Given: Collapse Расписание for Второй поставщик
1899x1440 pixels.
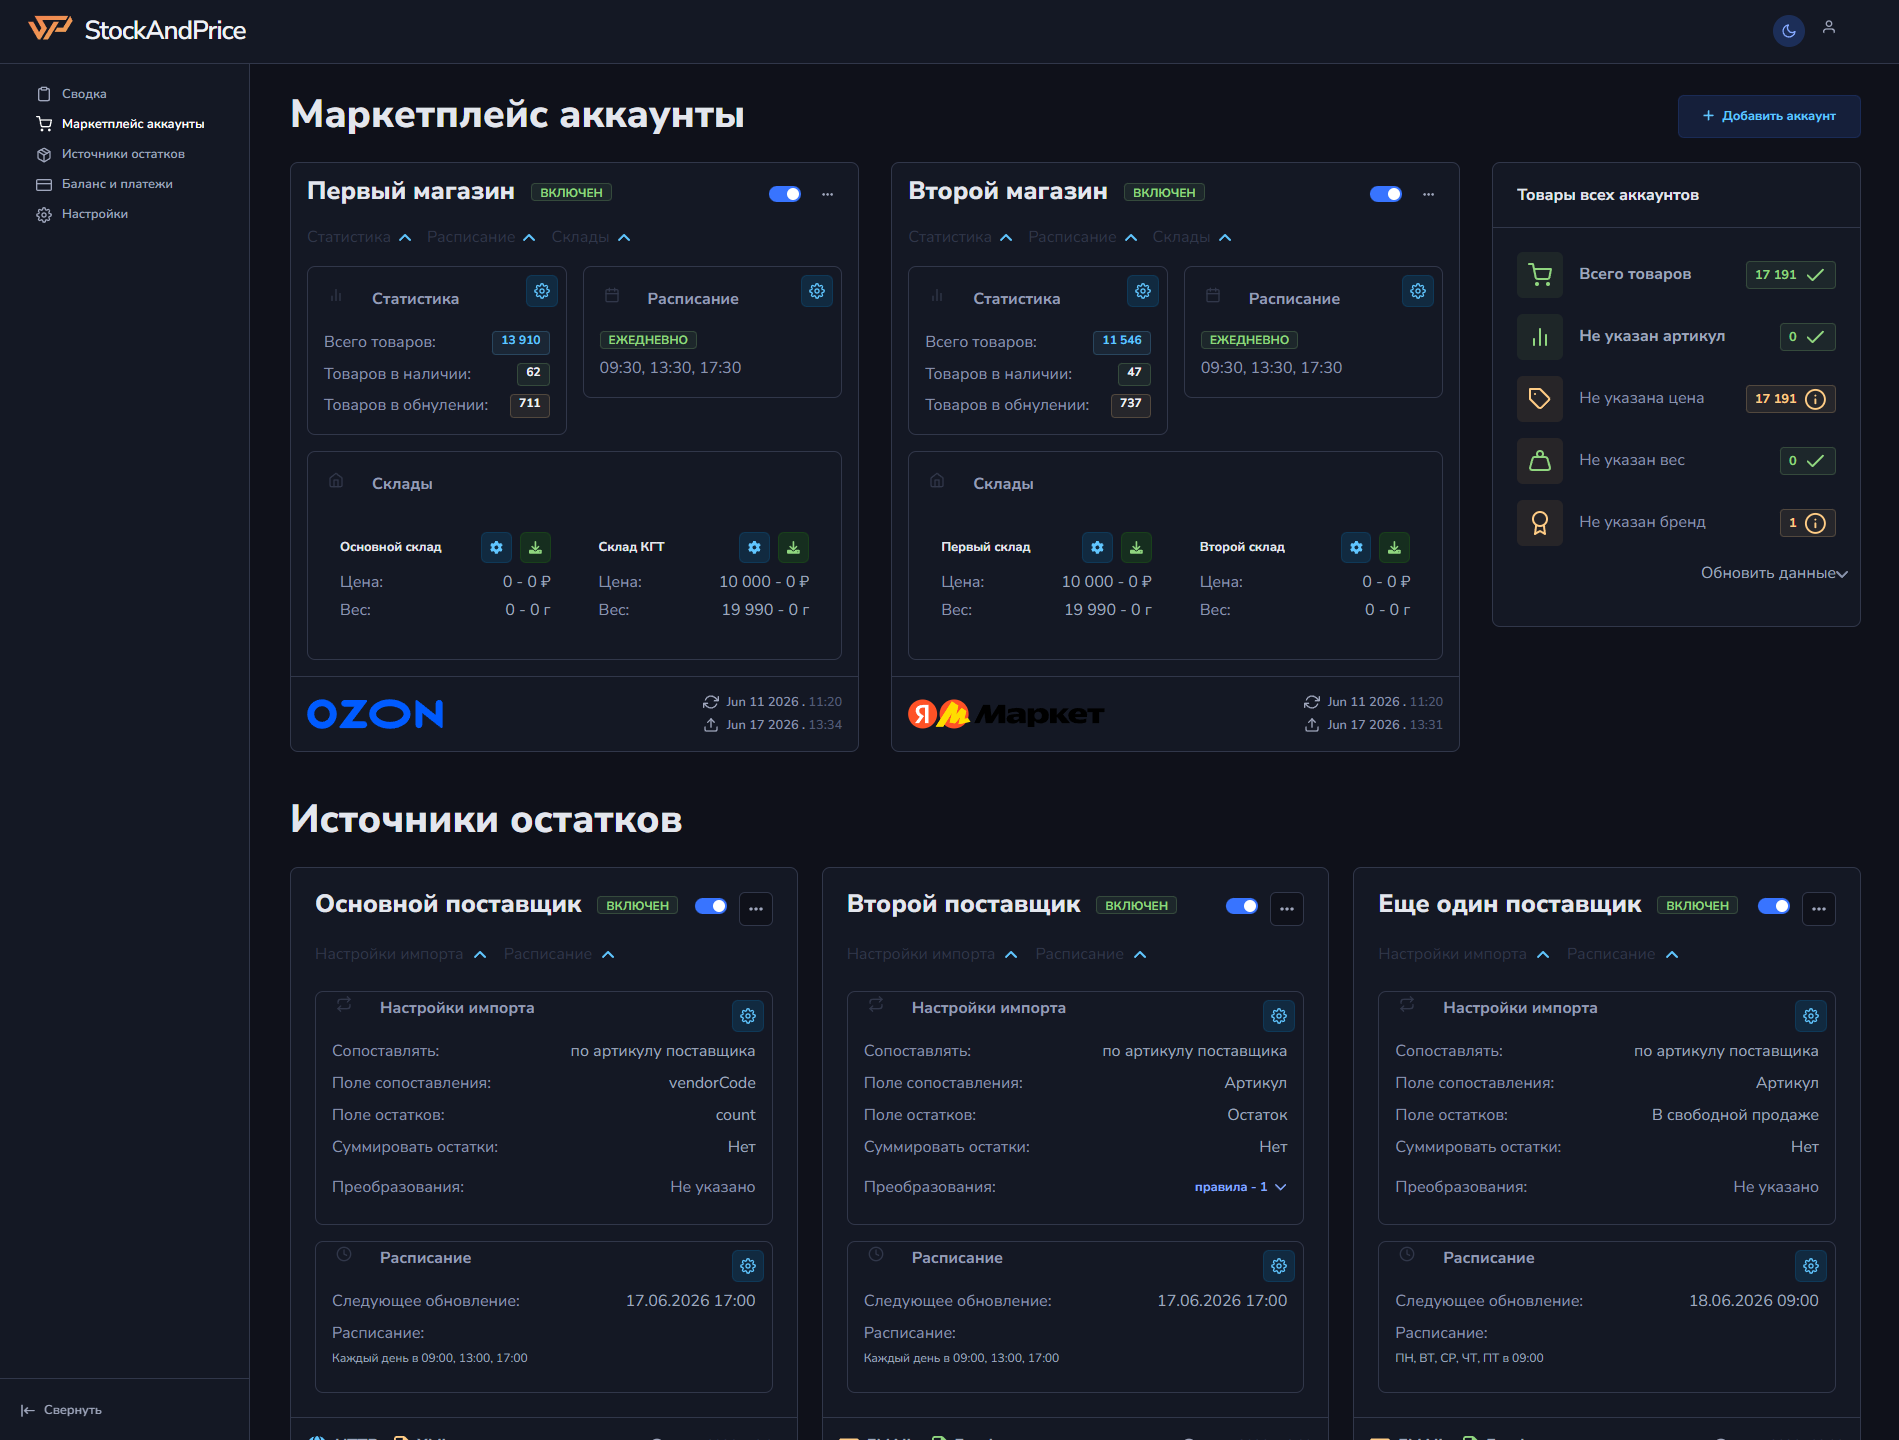Looking at the screenshot, I should (1091, 954).
